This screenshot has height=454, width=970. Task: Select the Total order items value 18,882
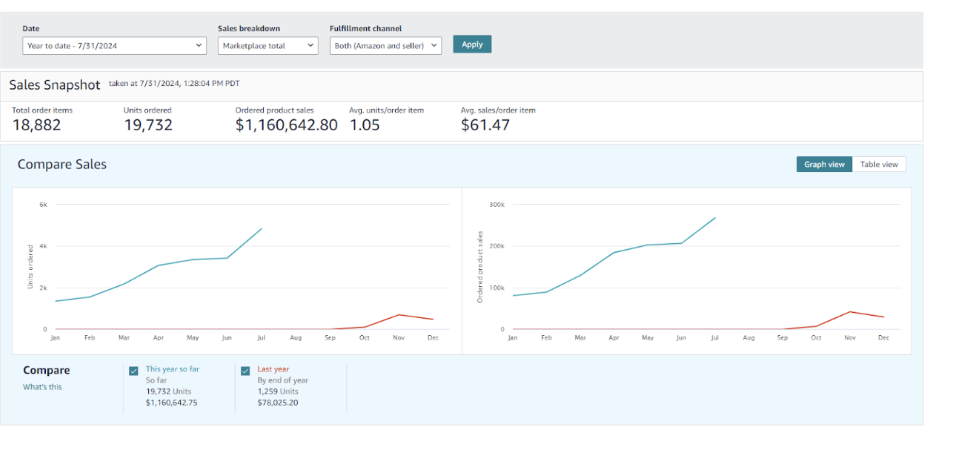pos(37,125)
